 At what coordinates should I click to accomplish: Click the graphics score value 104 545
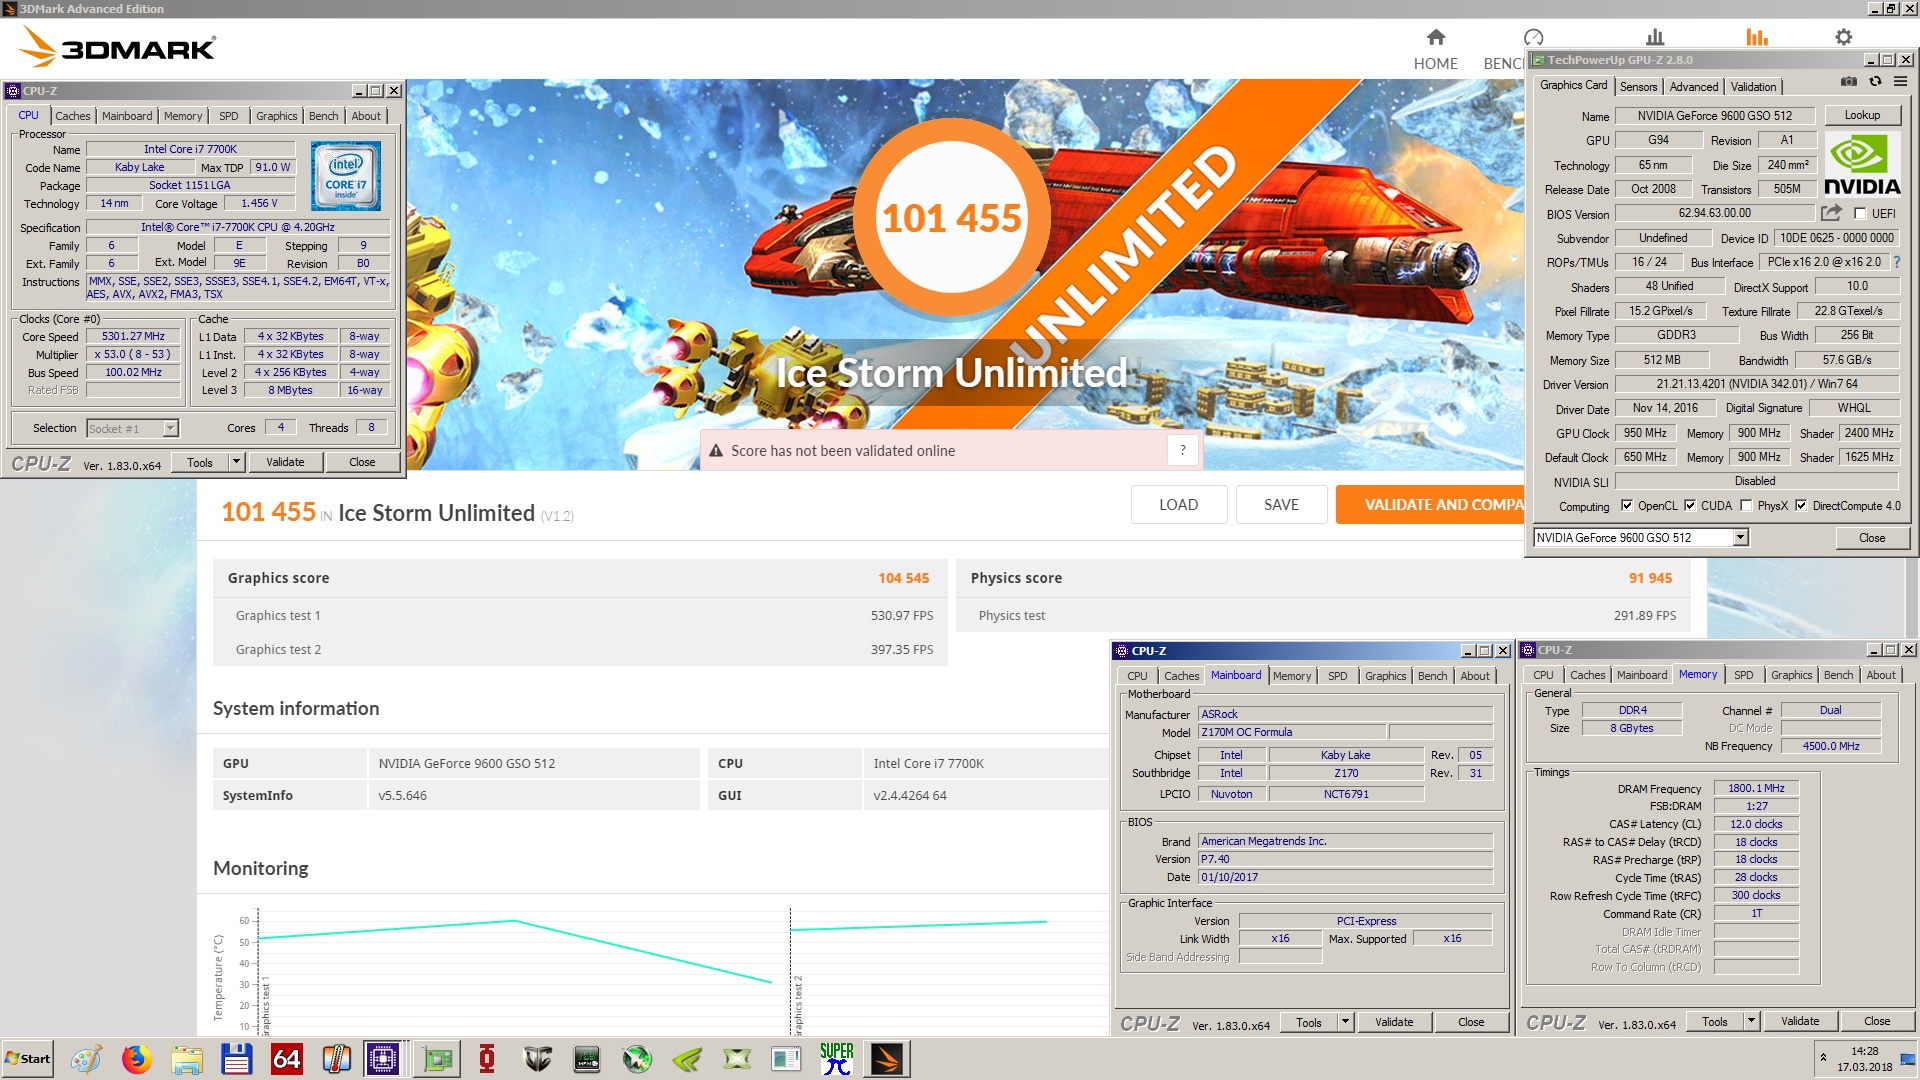903,578
